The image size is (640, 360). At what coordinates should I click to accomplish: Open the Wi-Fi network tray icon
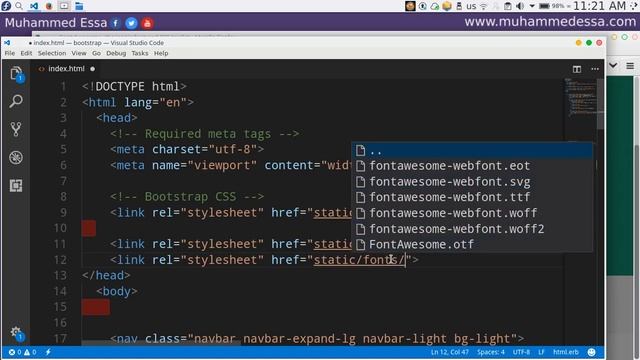(x=484, y=6)
